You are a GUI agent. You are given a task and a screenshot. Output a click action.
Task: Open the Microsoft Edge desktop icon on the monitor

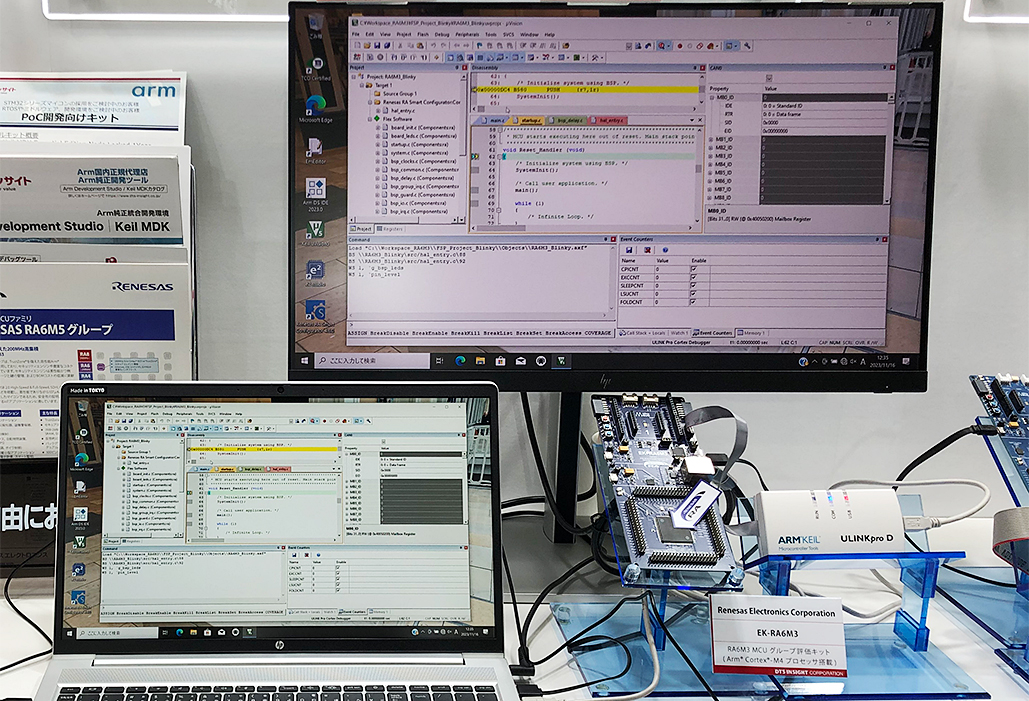click(x=316, y=108)
